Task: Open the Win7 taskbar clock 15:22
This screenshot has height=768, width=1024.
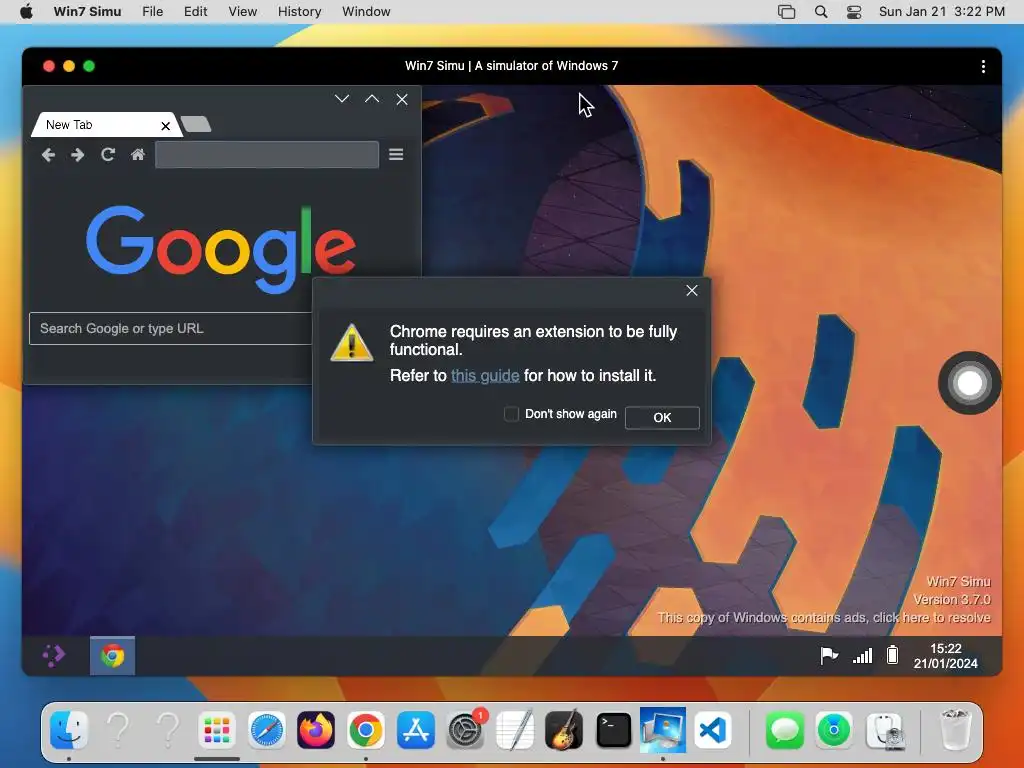Action: click(945, 656)
